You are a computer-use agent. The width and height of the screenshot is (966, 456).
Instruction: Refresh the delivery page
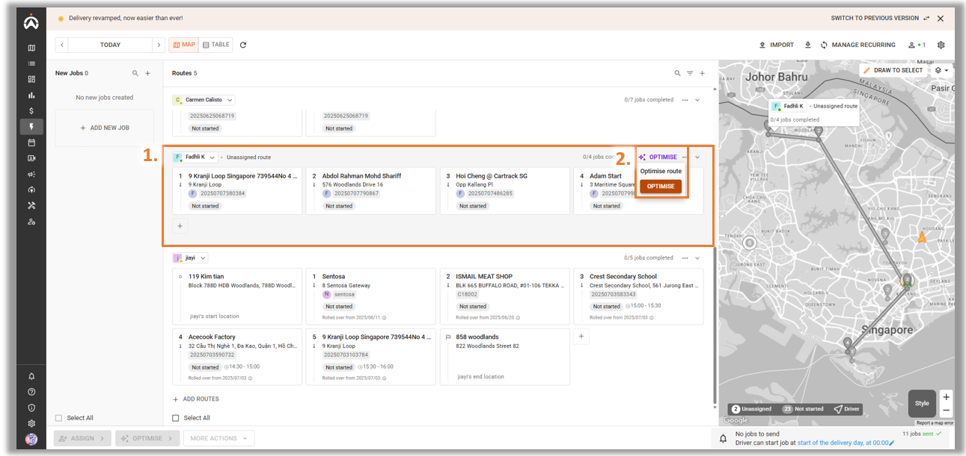click(243, 45)
